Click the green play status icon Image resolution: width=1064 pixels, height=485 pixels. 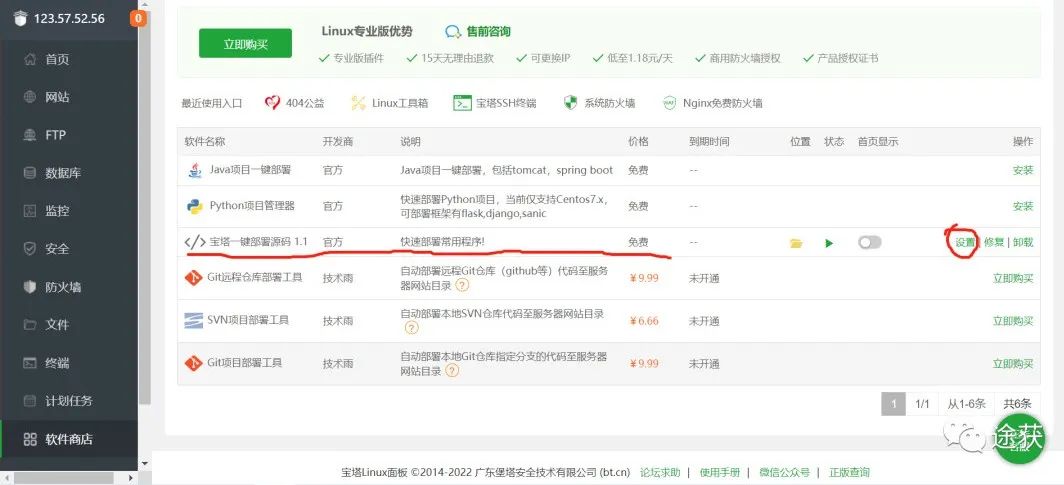click(829, 243)
